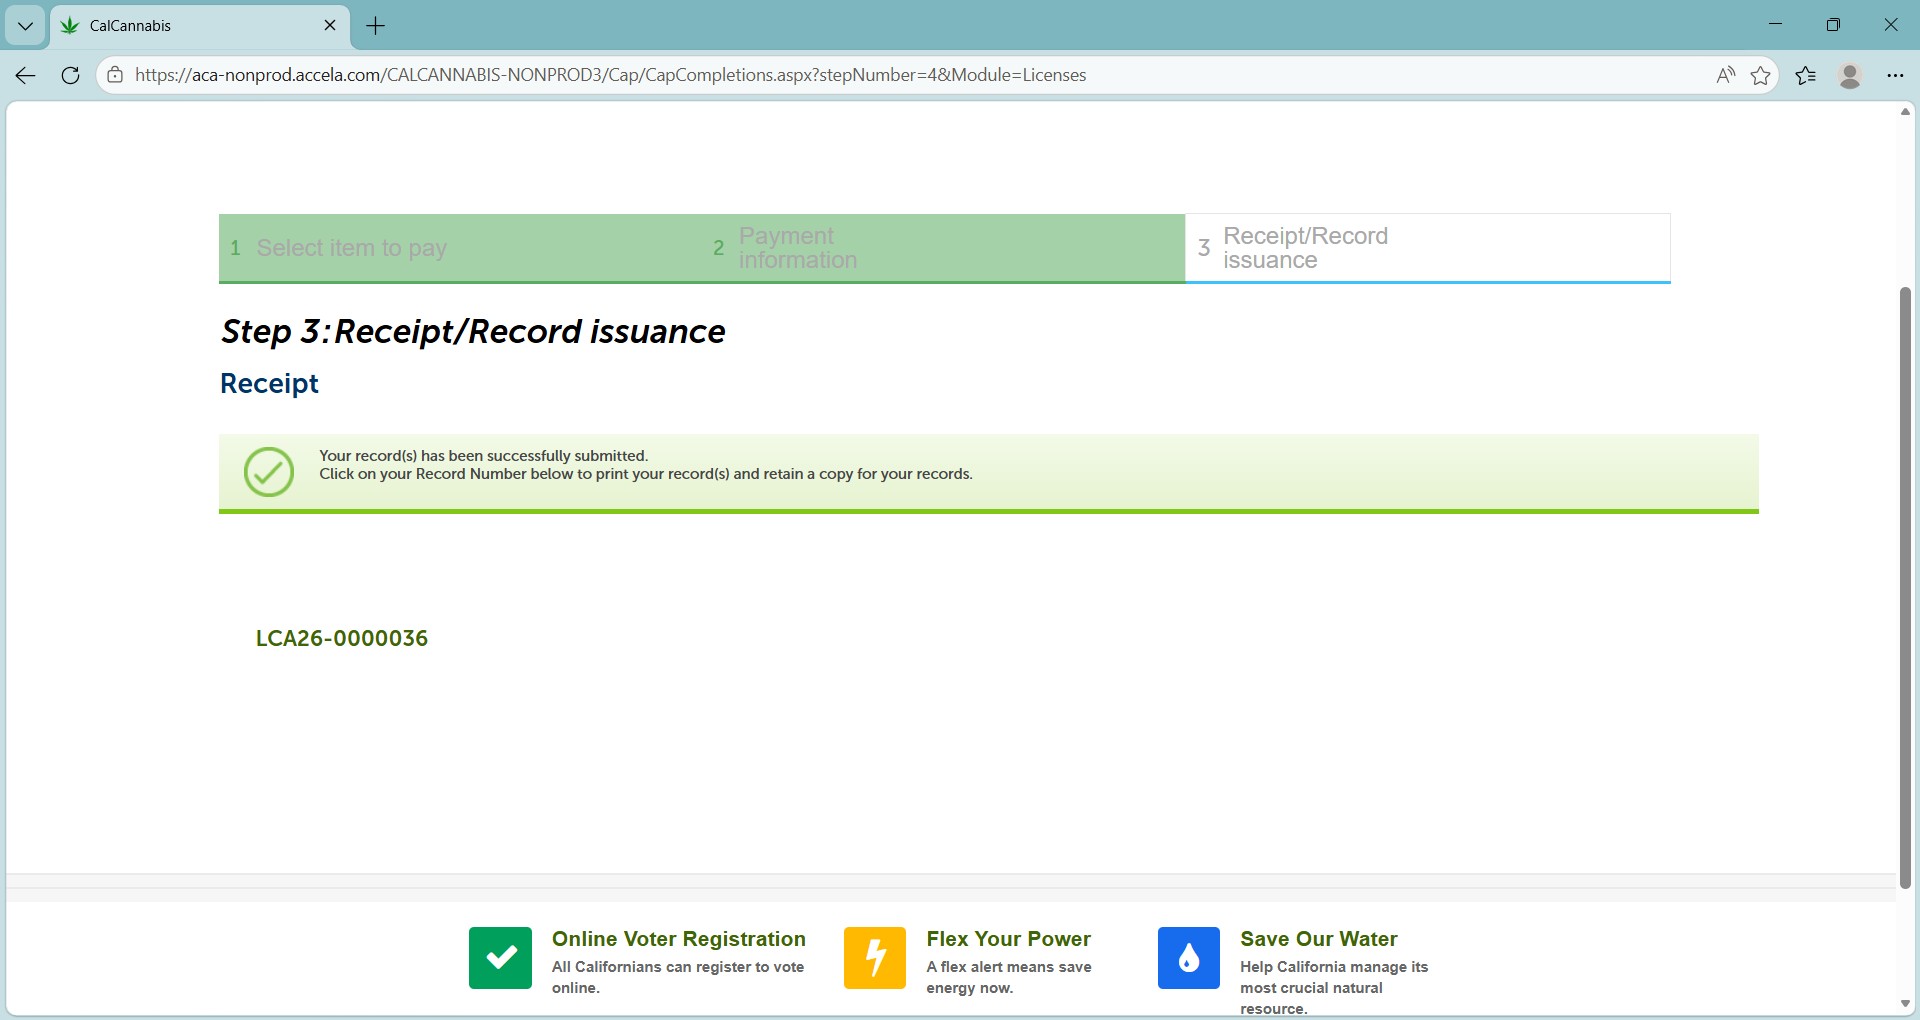Click the 'Step 3:Receipt/Record issuance' heading

[473, 332]
